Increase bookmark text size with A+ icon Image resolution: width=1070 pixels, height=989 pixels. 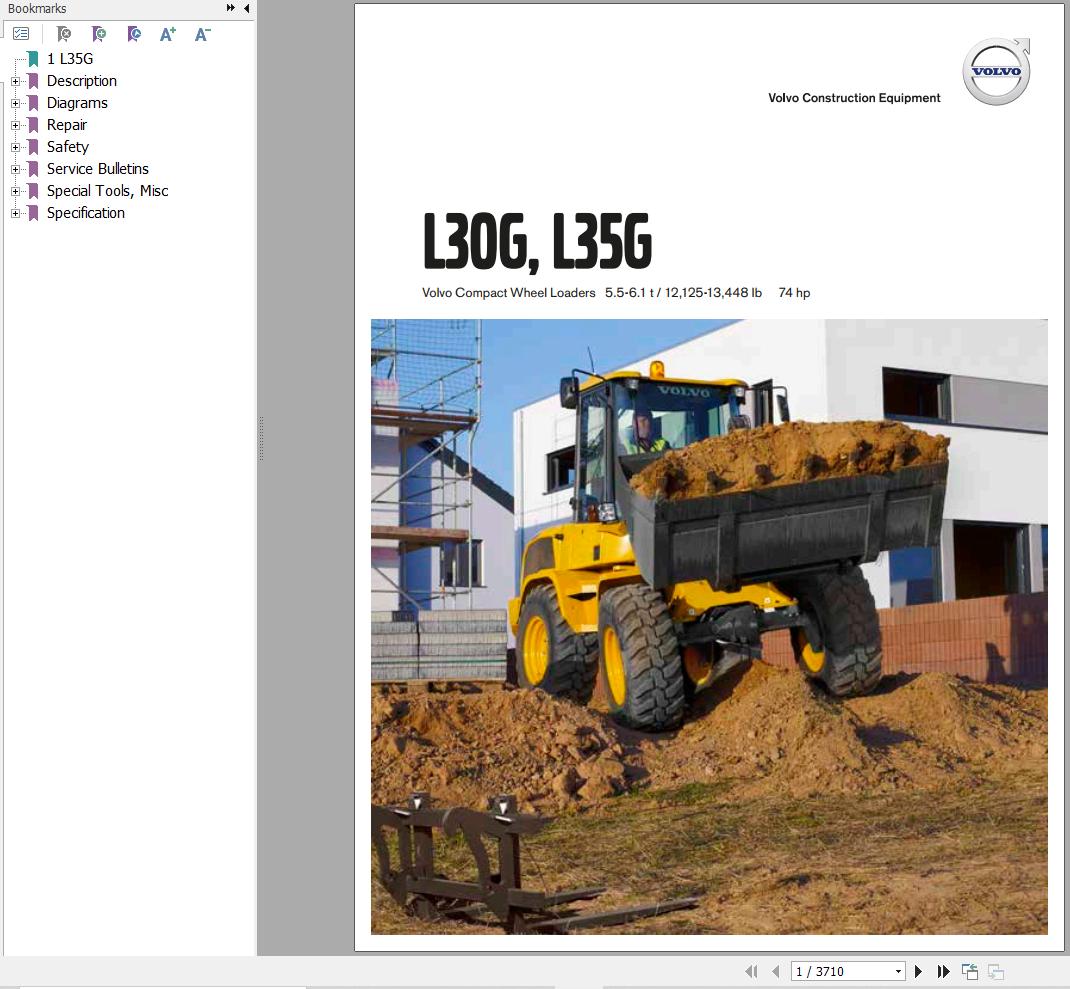pyautogui.click(x=167, y=33)
